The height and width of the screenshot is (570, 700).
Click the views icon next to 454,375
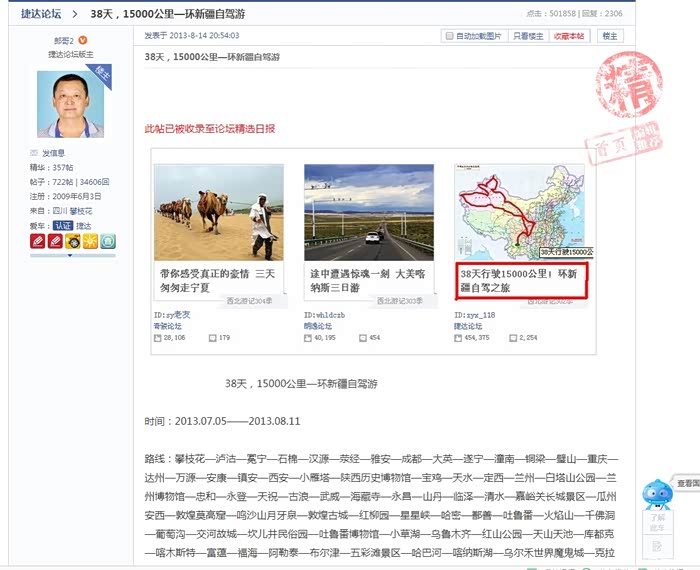point(458,338)
